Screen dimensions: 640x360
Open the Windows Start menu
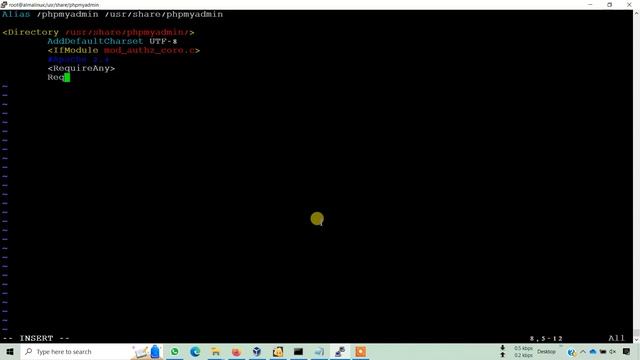tap(10, 351)
